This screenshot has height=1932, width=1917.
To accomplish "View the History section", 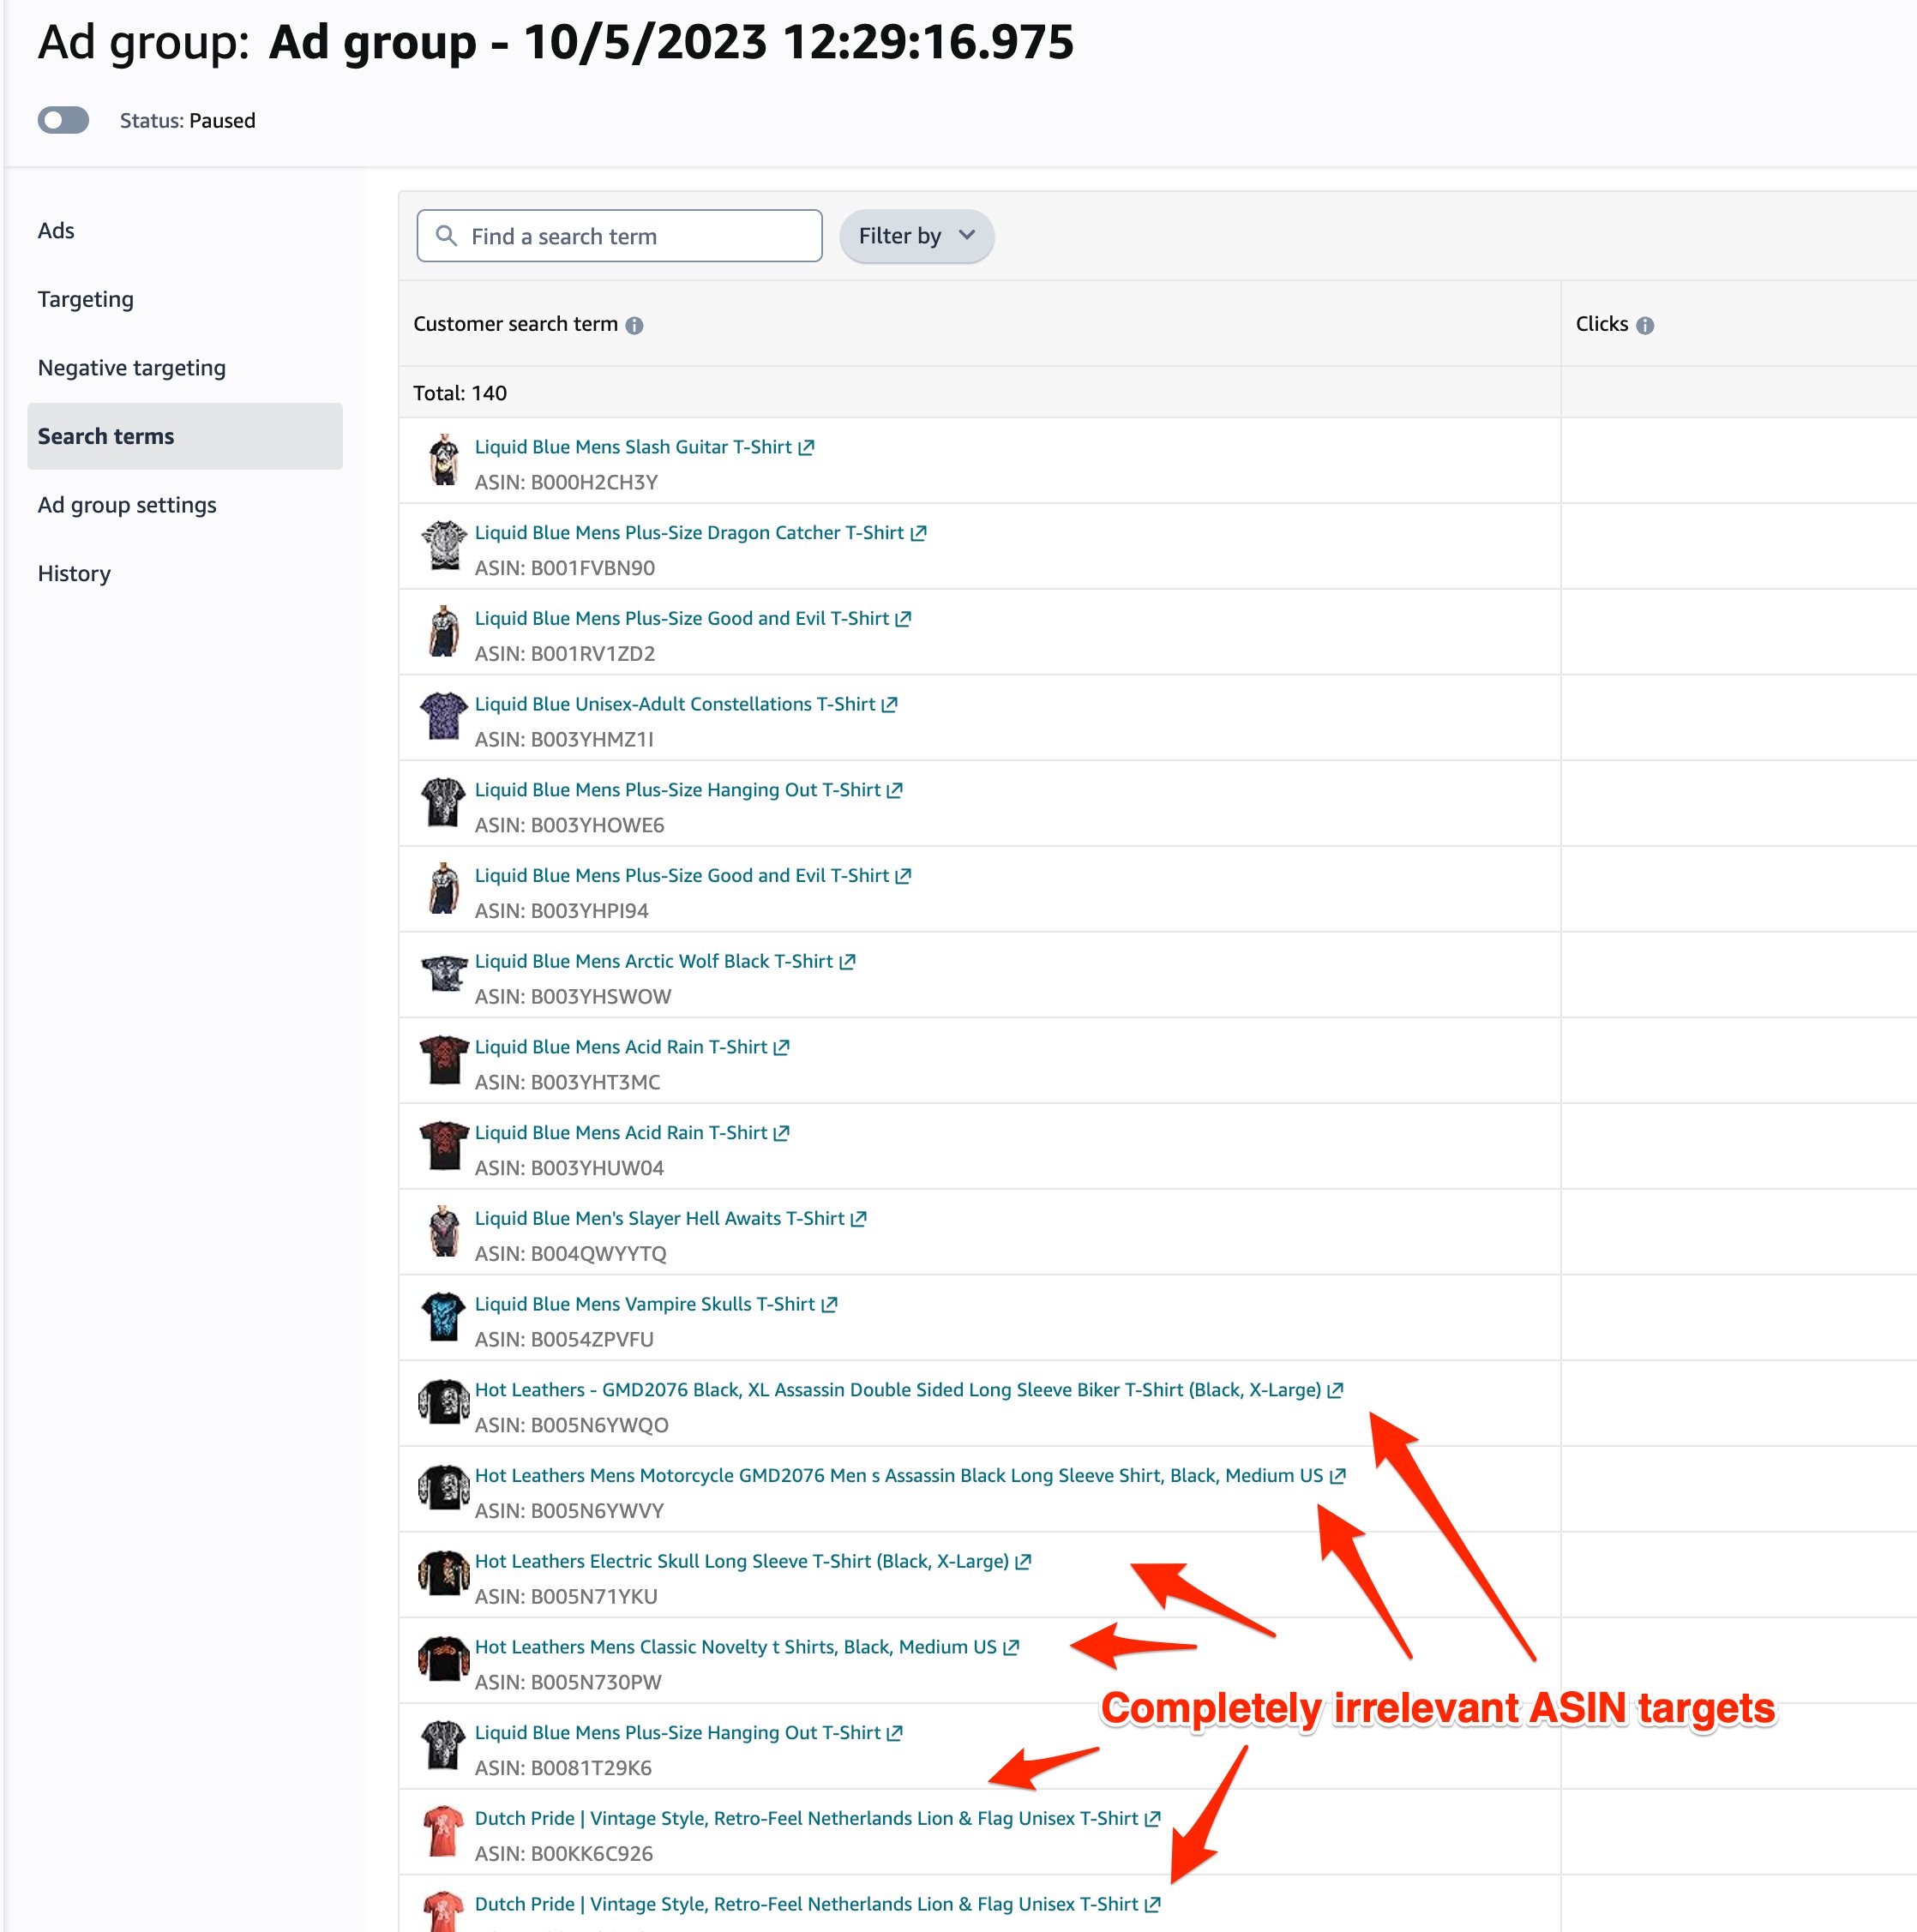I will coord(74,573).
